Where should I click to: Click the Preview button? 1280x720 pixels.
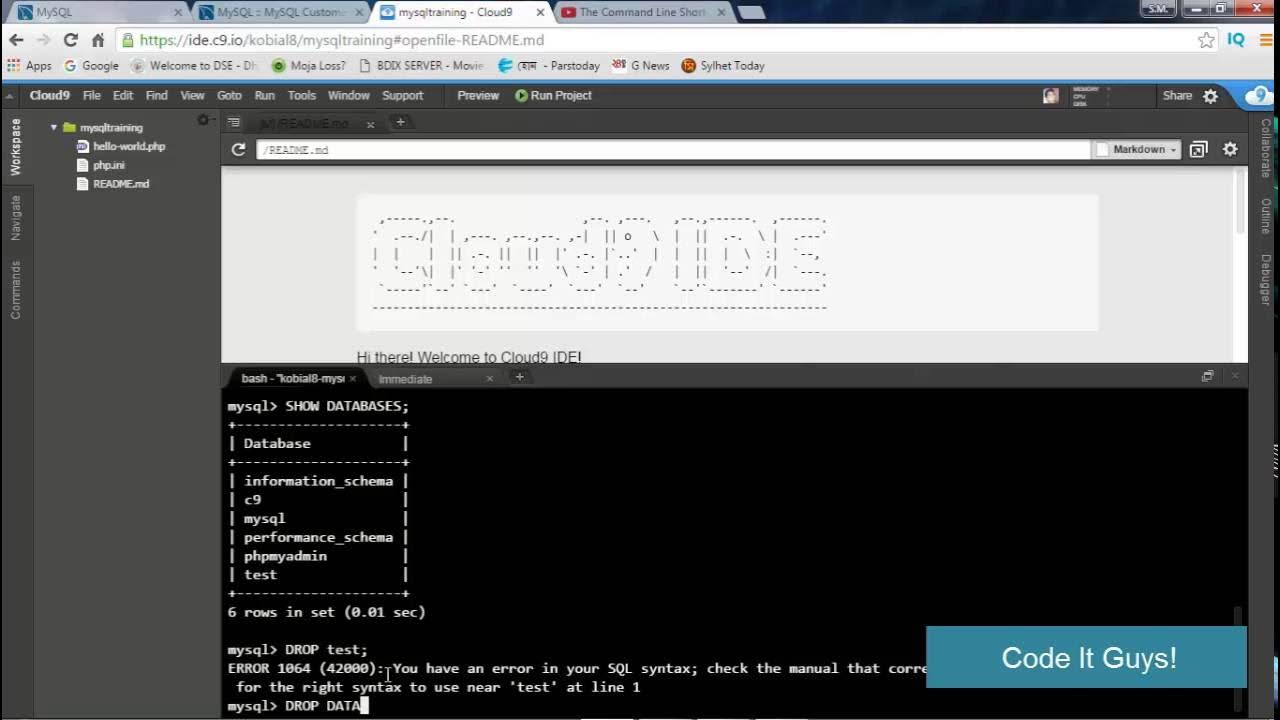(478, 95)
